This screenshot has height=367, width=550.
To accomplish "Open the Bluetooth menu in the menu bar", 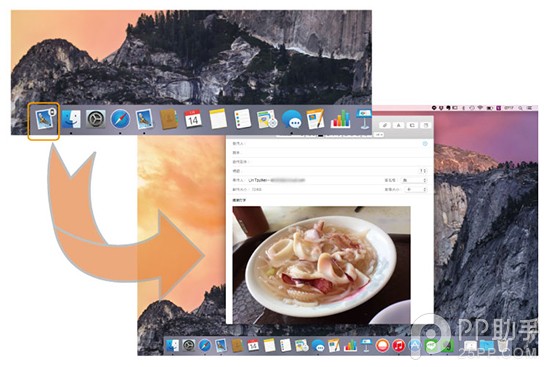I will (x=463, y=108).
